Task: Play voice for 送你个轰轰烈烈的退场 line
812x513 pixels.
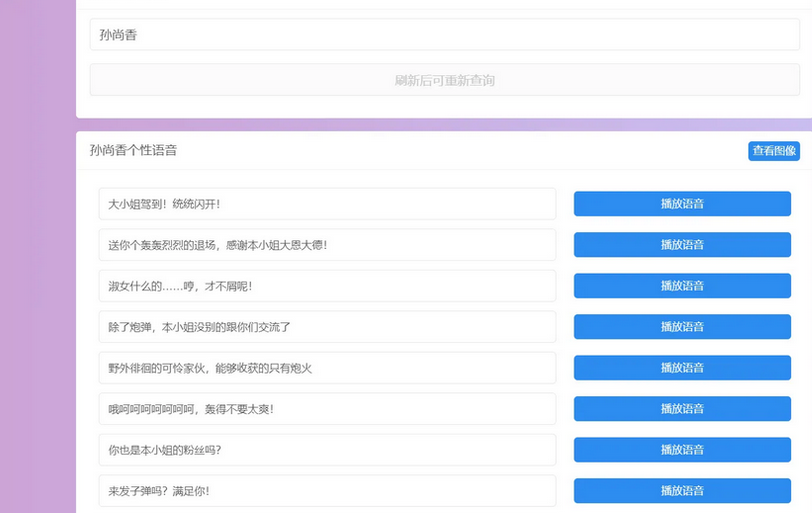Action: tap(682, 244)
